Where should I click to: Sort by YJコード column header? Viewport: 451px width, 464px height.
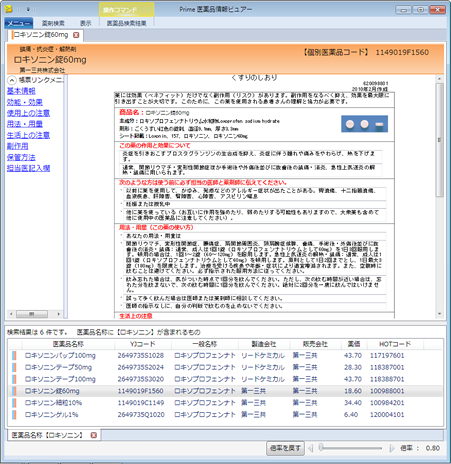tap(143, 344)
